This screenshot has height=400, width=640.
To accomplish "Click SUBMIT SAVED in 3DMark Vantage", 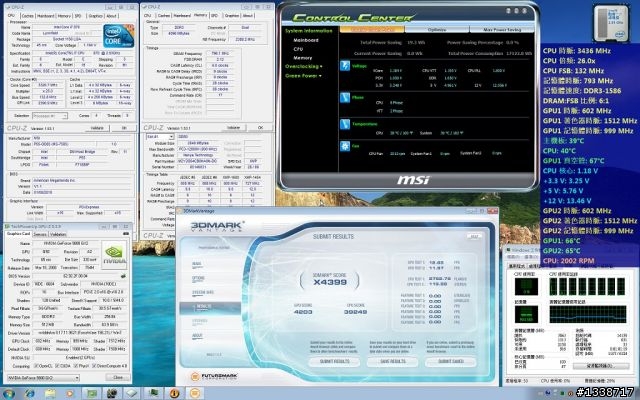I will tap(451, 362).
